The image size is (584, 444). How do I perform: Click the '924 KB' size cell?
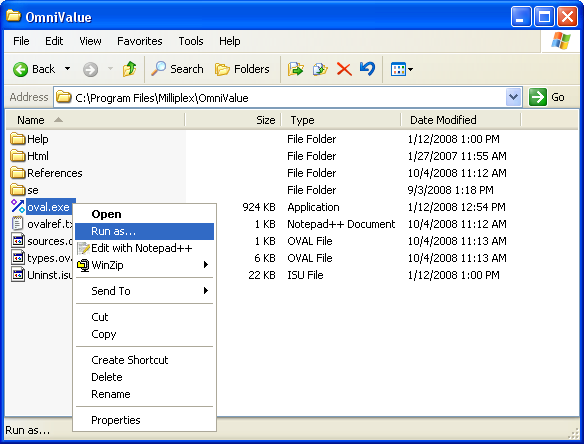(x=259, y=207)
